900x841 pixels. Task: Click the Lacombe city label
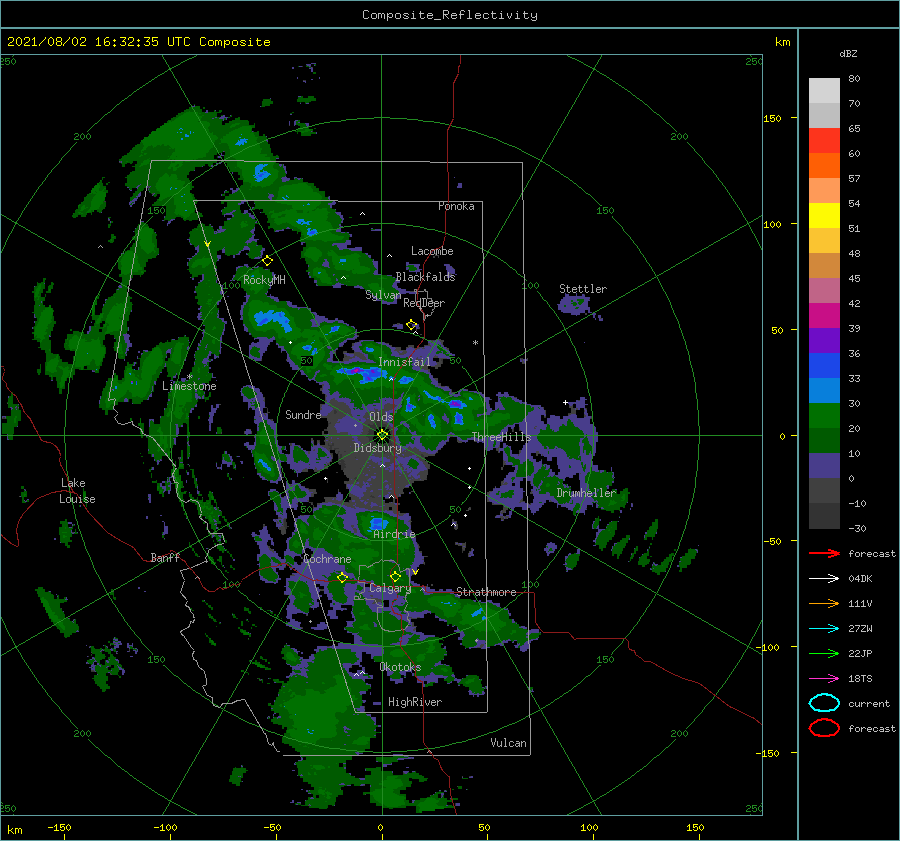point(432,251)
